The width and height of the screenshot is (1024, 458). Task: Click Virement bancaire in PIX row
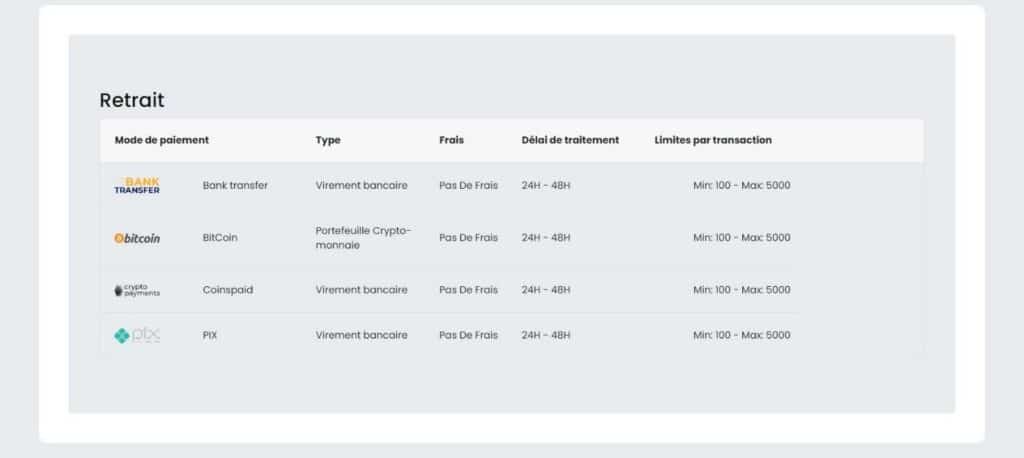click(x=361, y=335)
